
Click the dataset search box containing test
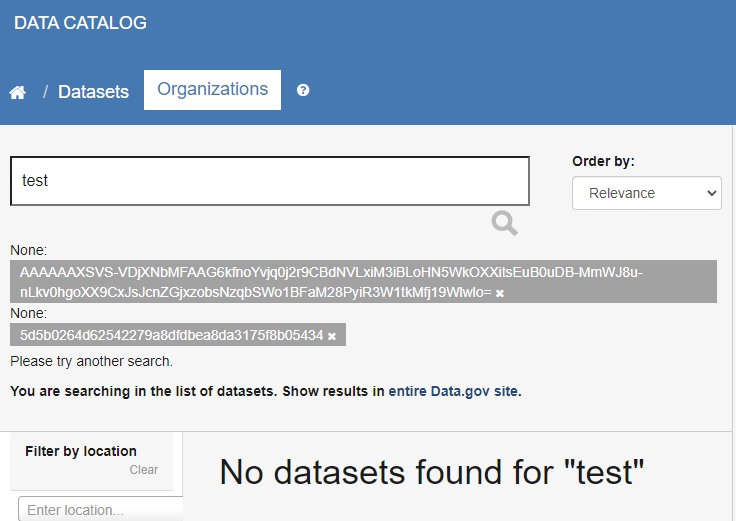pos(270,181)
